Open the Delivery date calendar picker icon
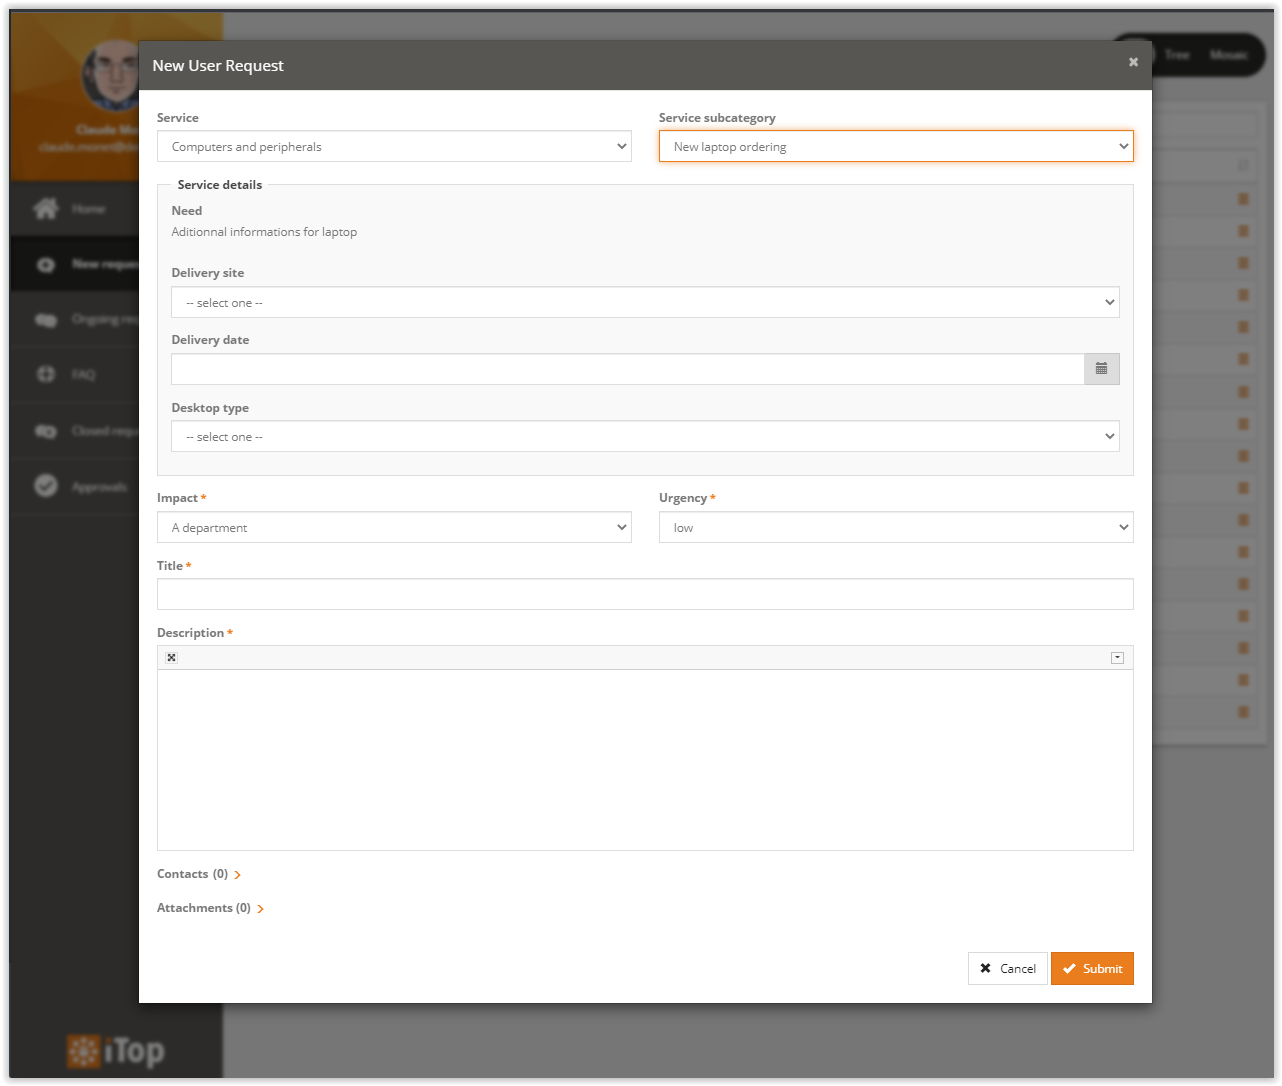 tap(1101, 368)
